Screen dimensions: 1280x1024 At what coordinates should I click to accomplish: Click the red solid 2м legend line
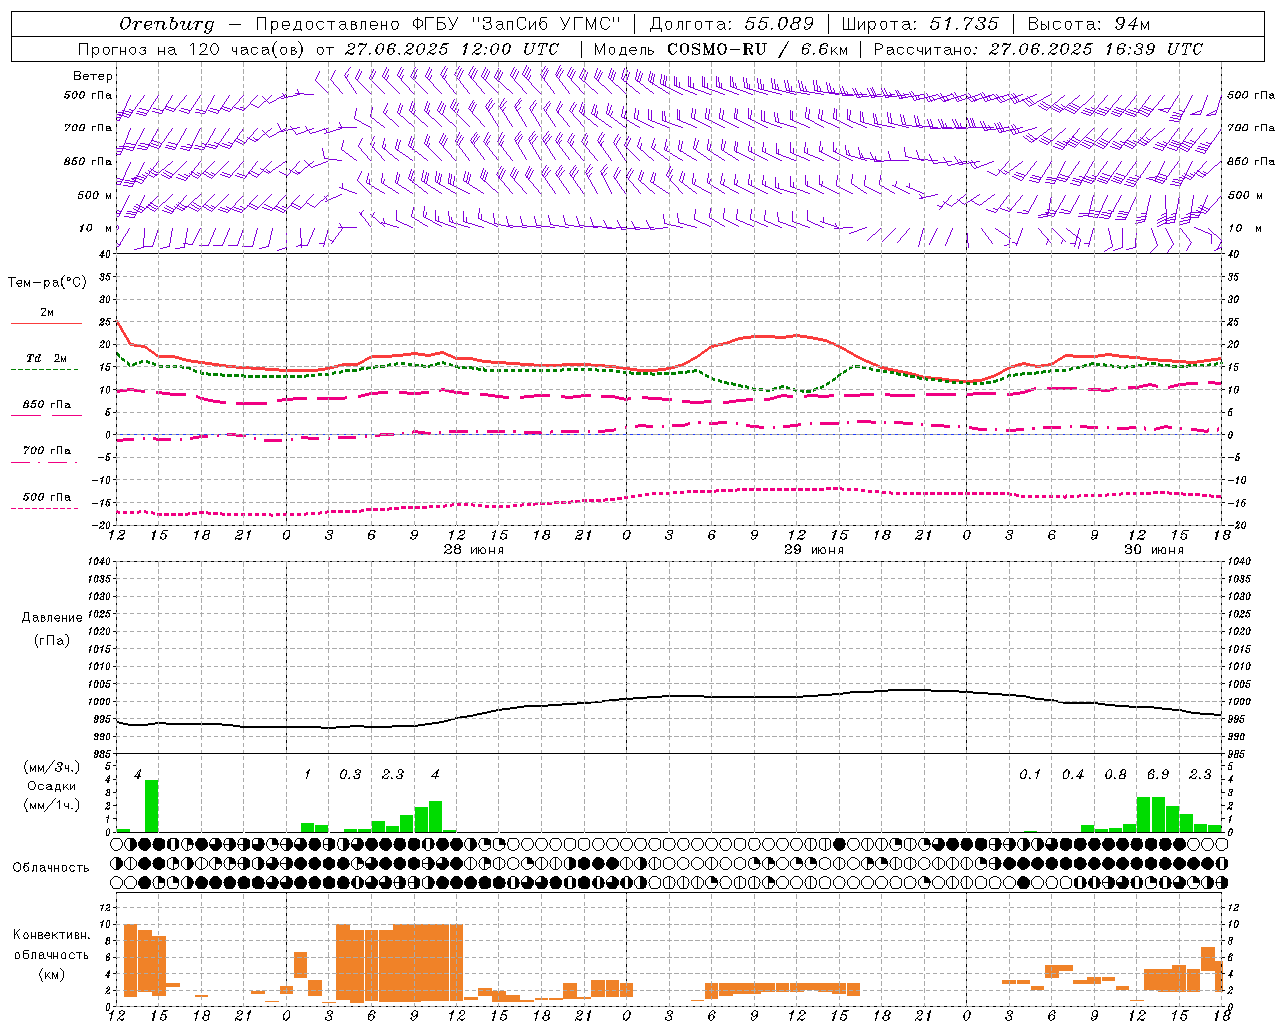click(46, 323)
